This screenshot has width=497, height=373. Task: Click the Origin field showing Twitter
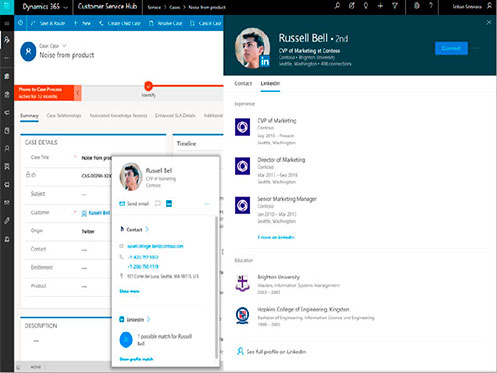click(88, 231)
